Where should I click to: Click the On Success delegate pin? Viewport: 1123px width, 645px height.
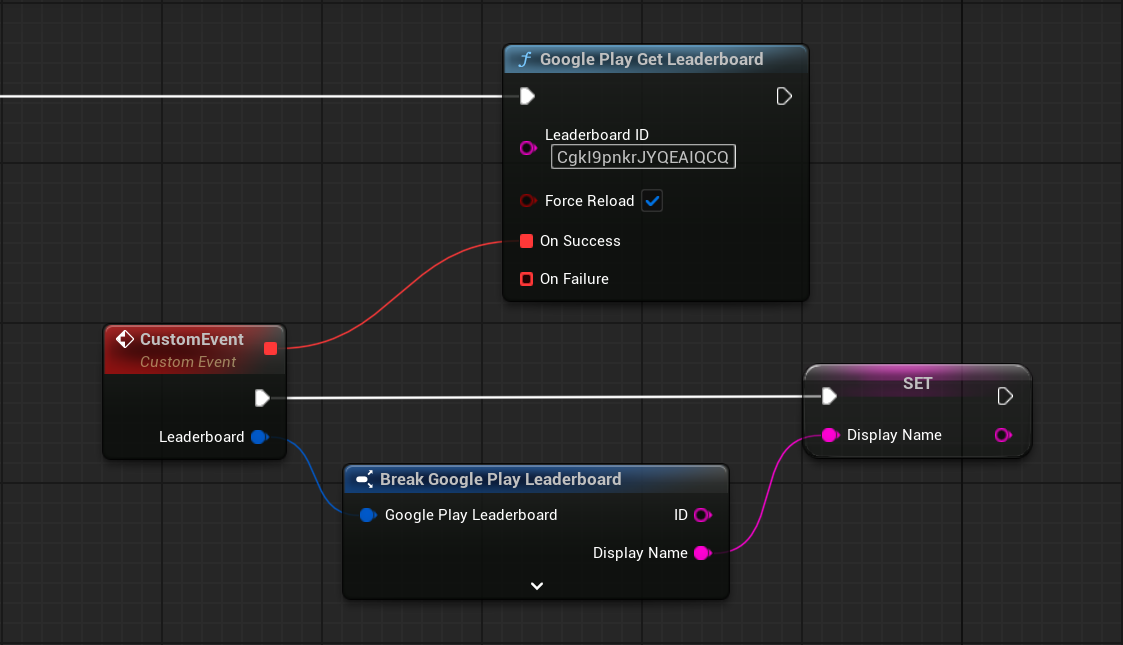click(527, 241)
